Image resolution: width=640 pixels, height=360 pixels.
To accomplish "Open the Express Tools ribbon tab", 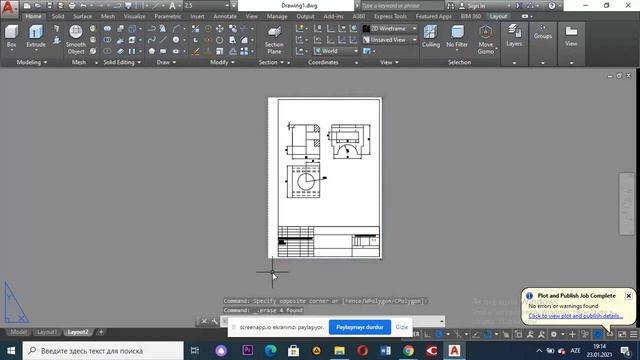I will (390, 16).
